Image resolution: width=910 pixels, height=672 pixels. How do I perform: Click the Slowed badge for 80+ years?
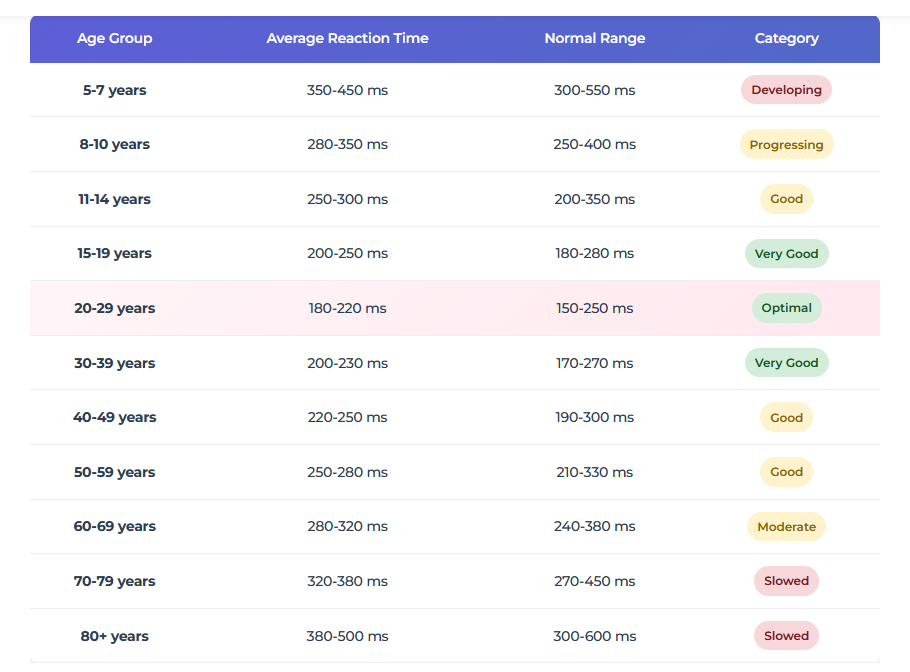(786, 635)
